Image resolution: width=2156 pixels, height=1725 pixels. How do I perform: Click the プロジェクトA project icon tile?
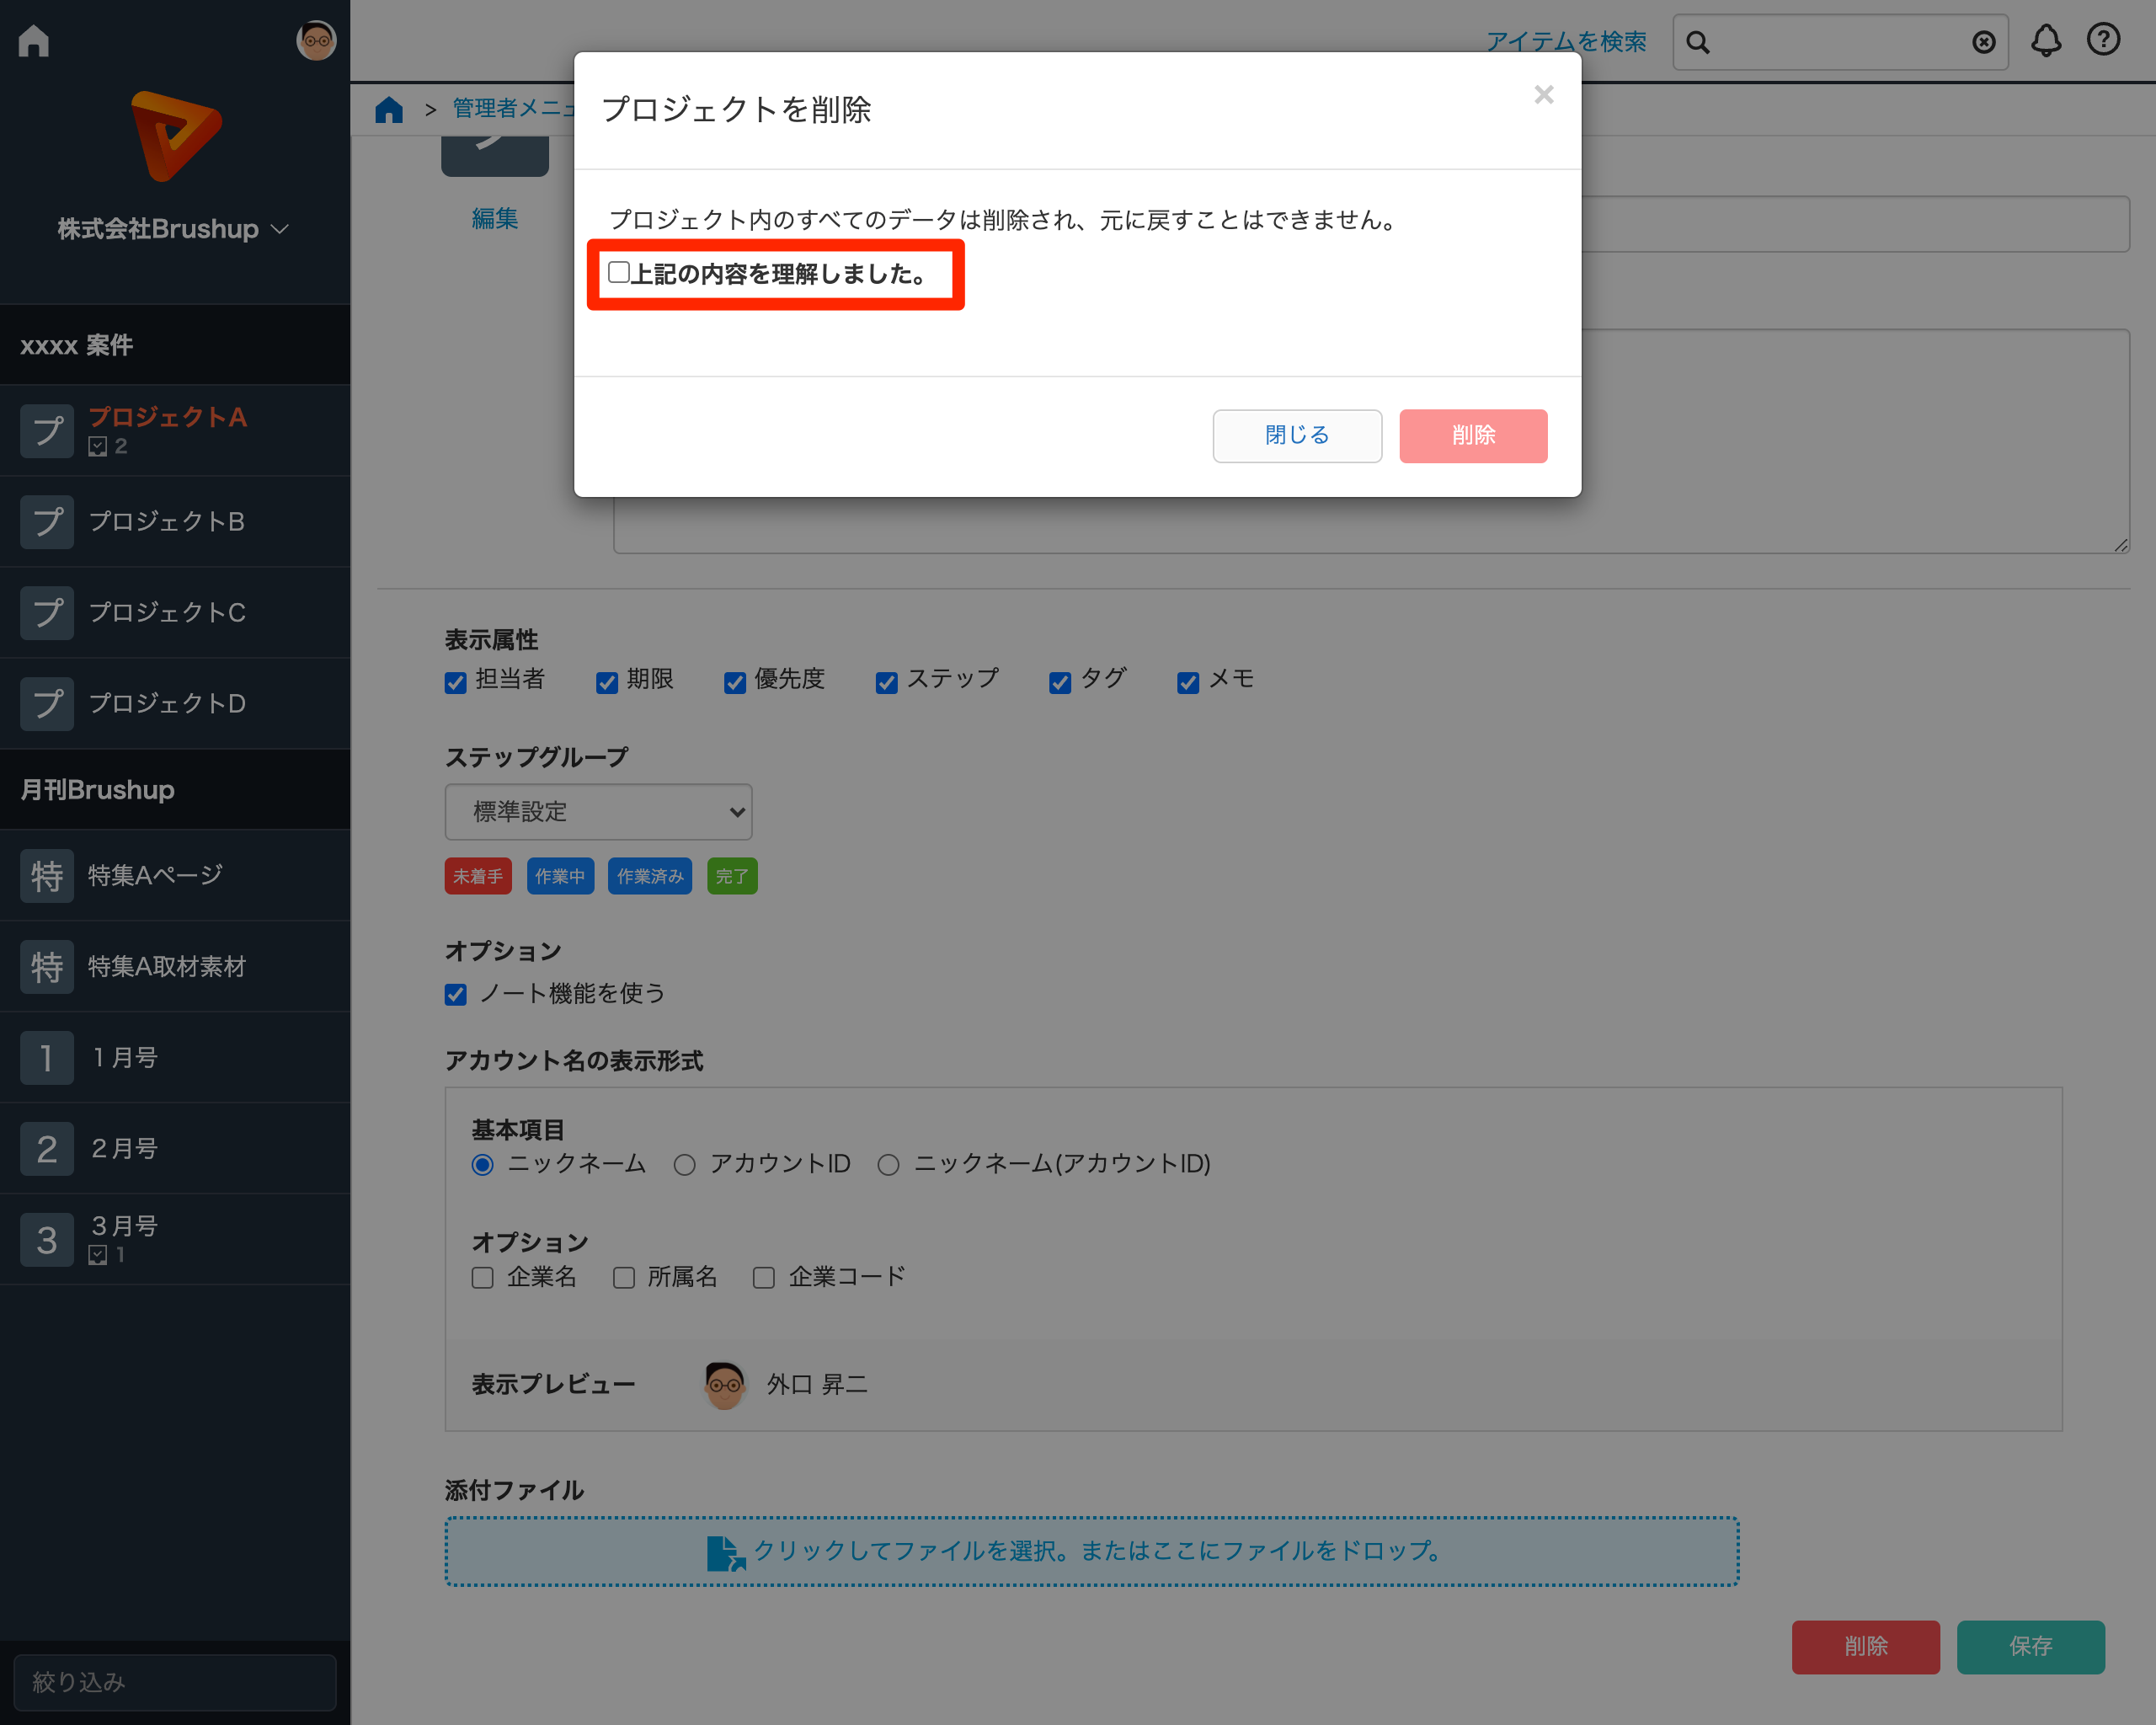[x=47, y=431]
